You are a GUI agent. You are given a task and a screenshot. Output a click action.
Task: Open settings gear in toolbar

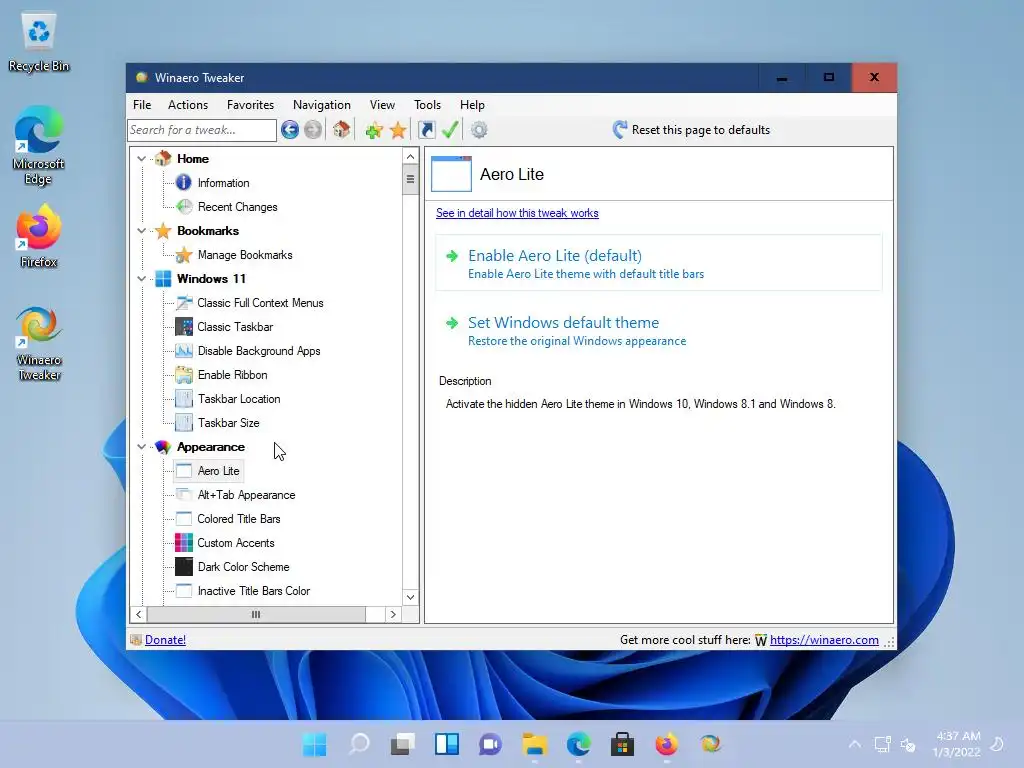pos(479,130)
